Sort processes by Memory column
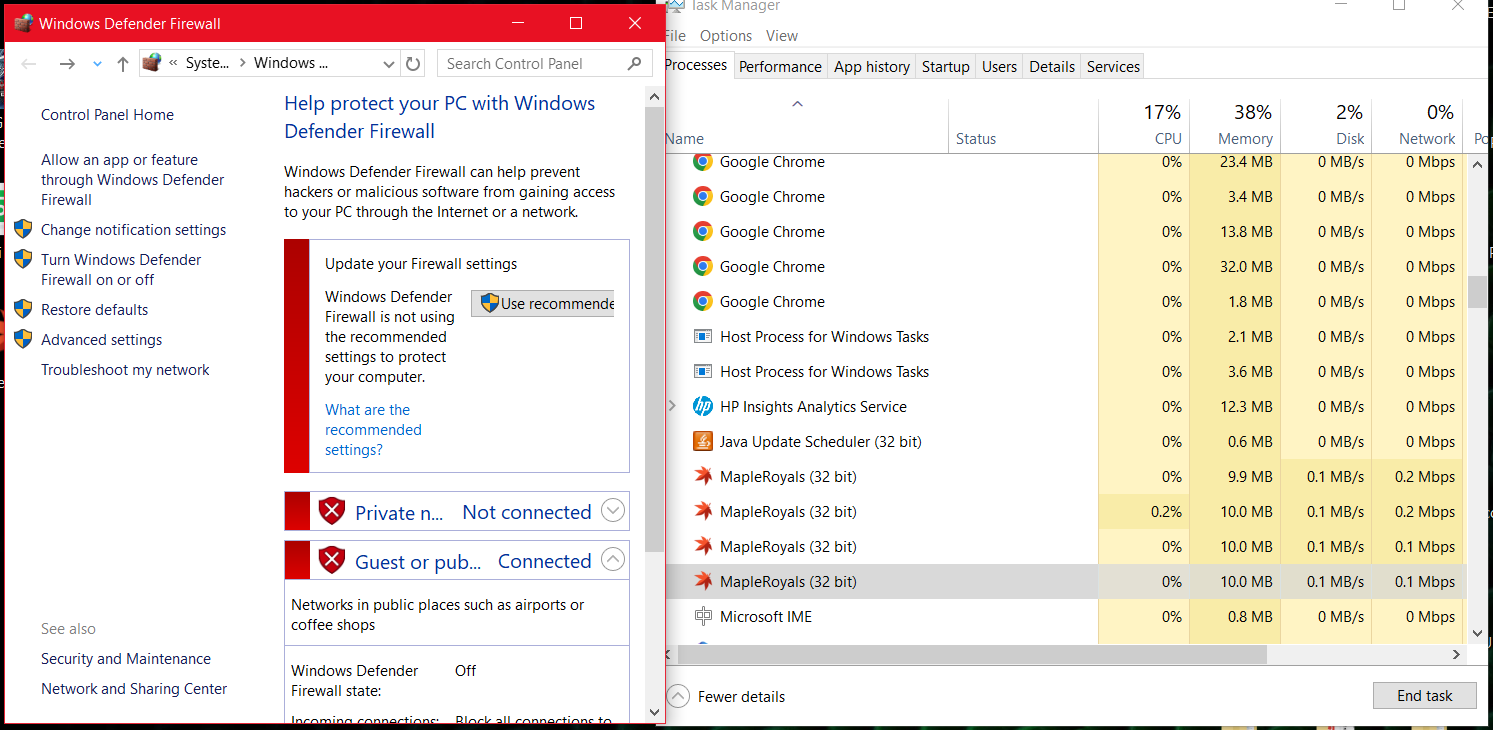 coord(1235,125)
